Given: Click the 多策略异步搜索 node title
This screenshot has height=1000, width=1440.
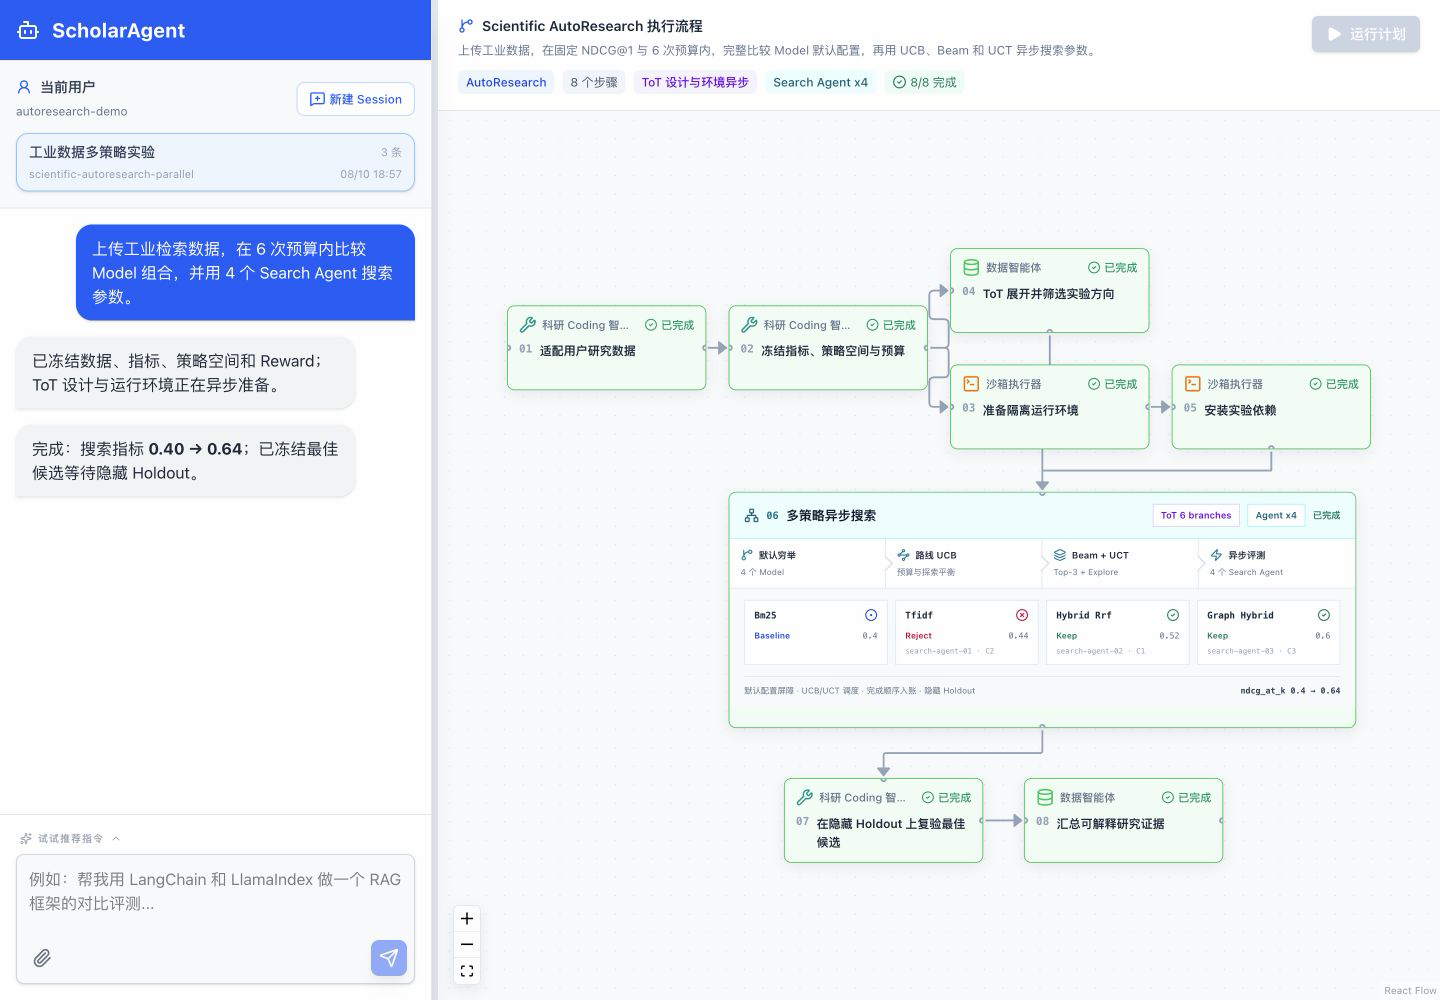Looking at the screenshot, I should [831, 515].
